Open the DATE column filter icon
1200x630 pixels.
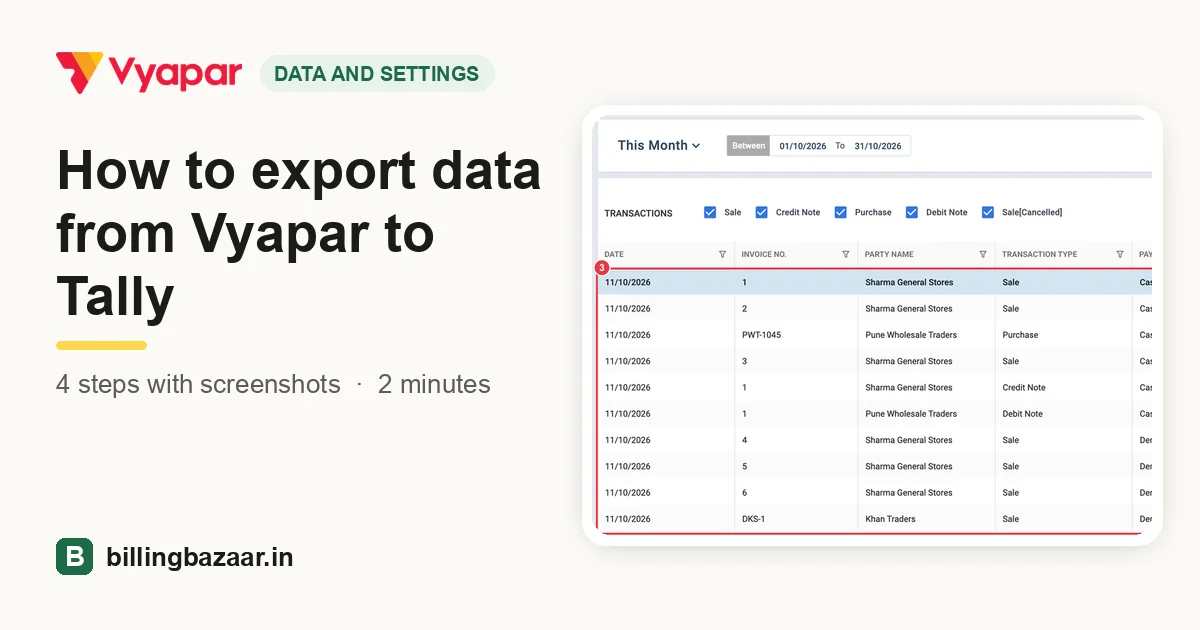coord(723,254)
